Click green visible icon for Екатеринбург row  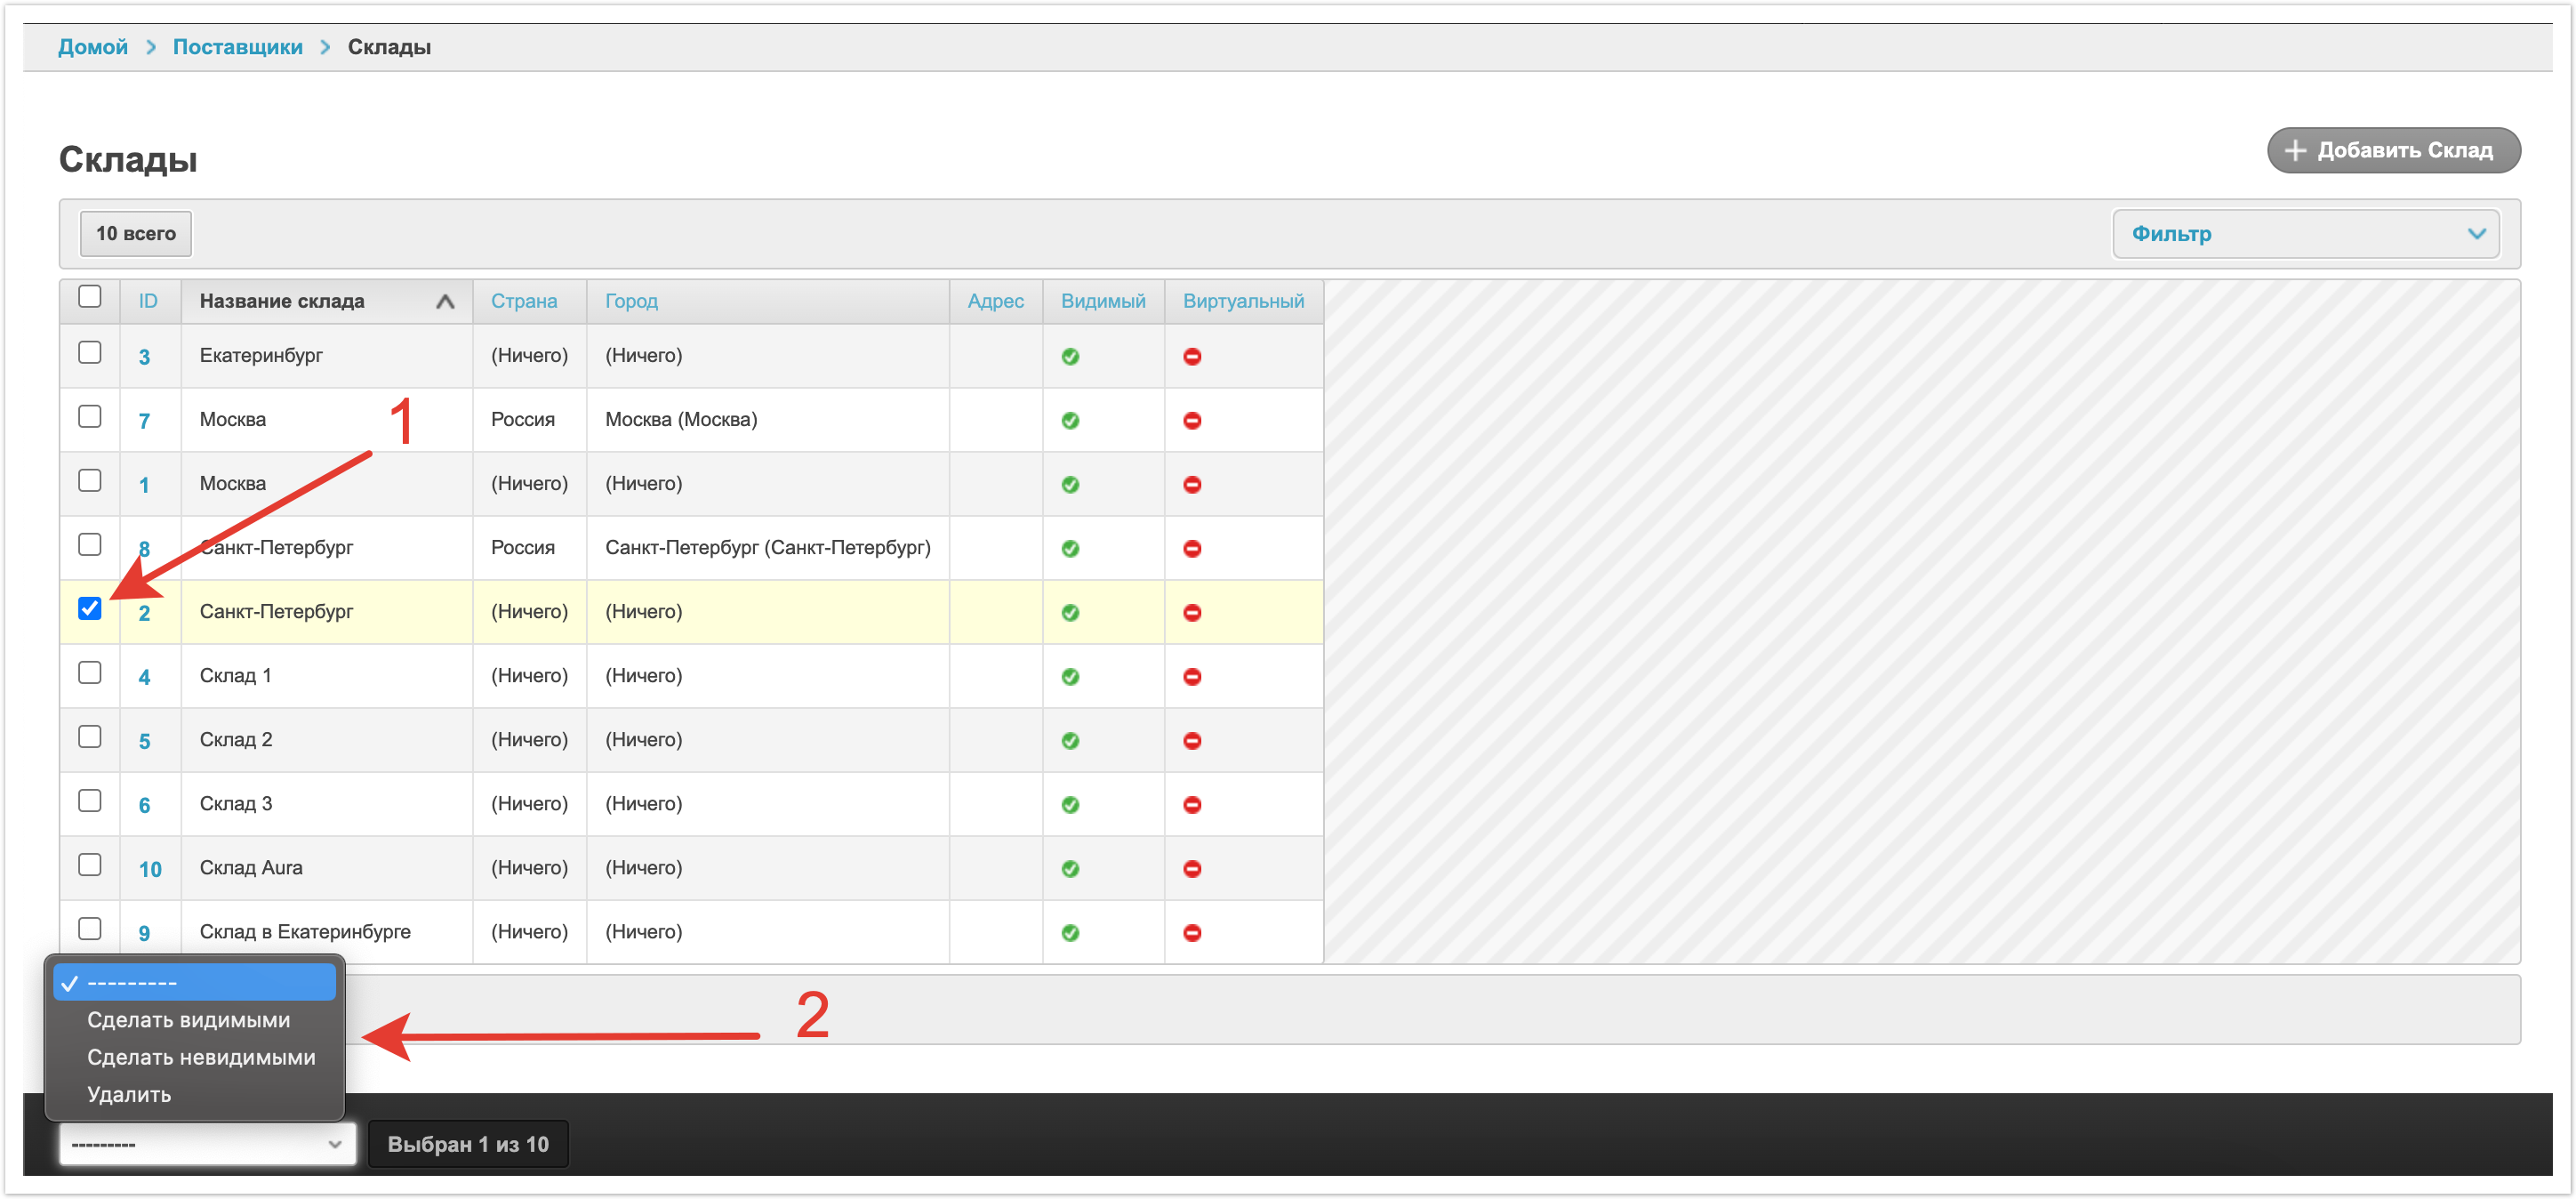tap(1070, 357)
